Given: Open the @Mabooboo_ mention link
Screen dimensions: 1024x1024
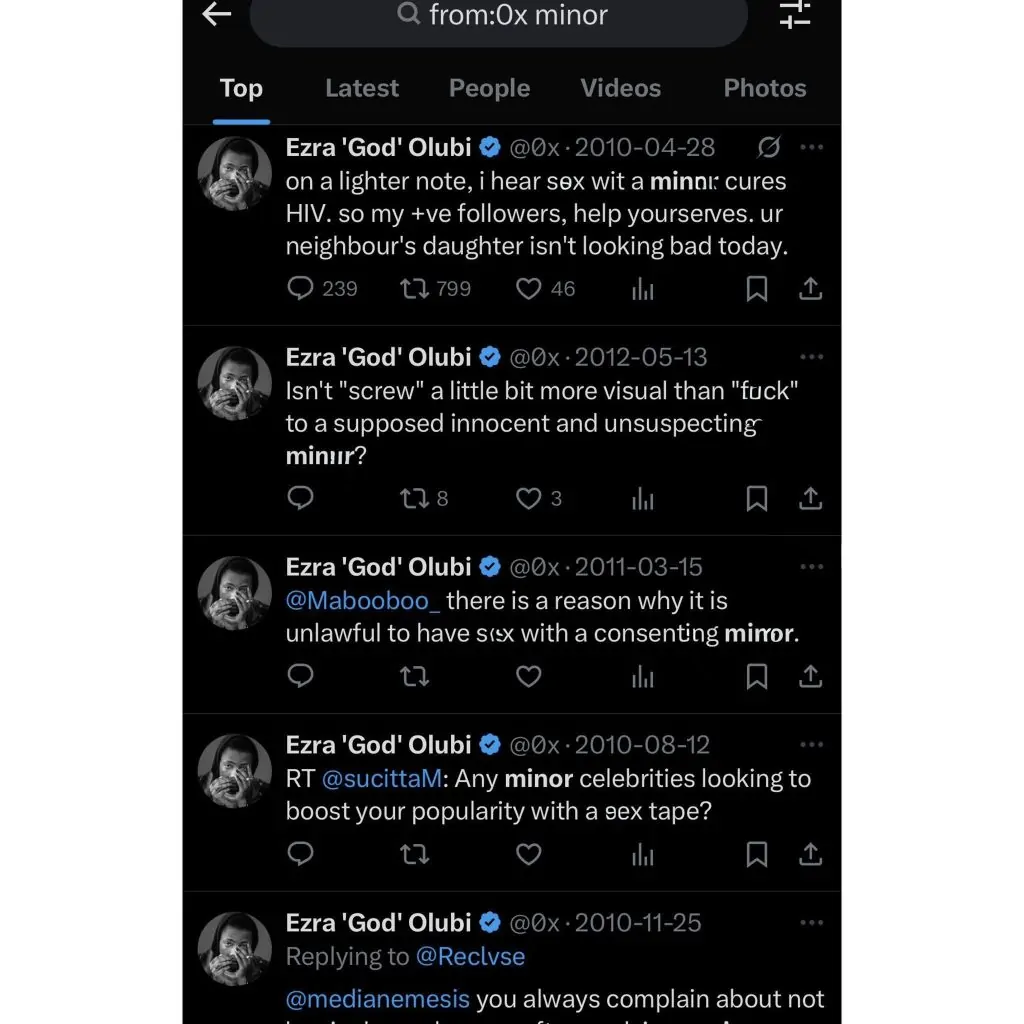Looking at the screenshot, I should [363, 601].
